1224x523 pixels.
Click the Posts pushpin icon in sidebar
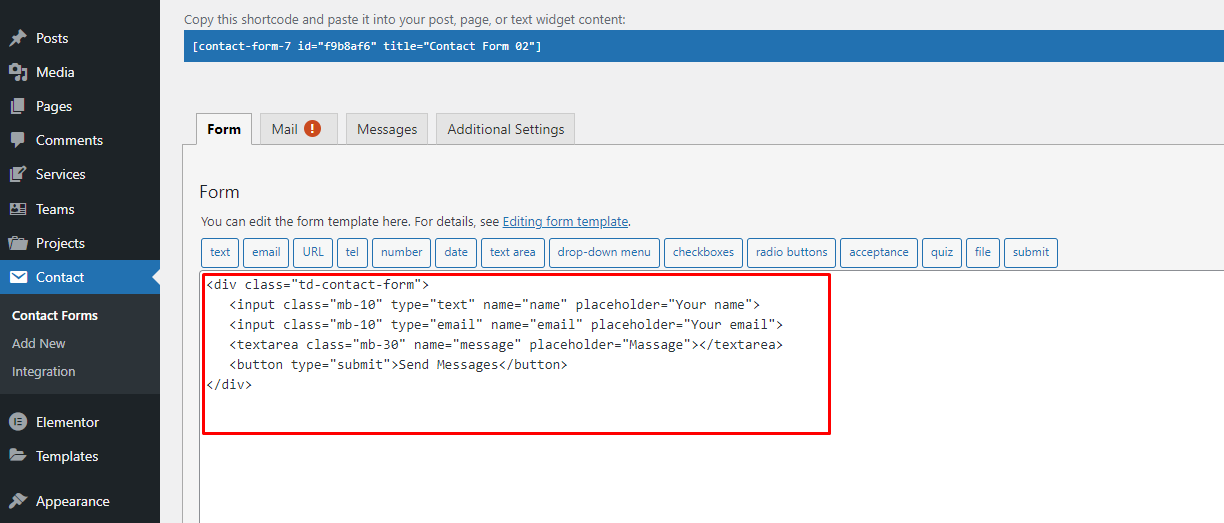point(18,38)
